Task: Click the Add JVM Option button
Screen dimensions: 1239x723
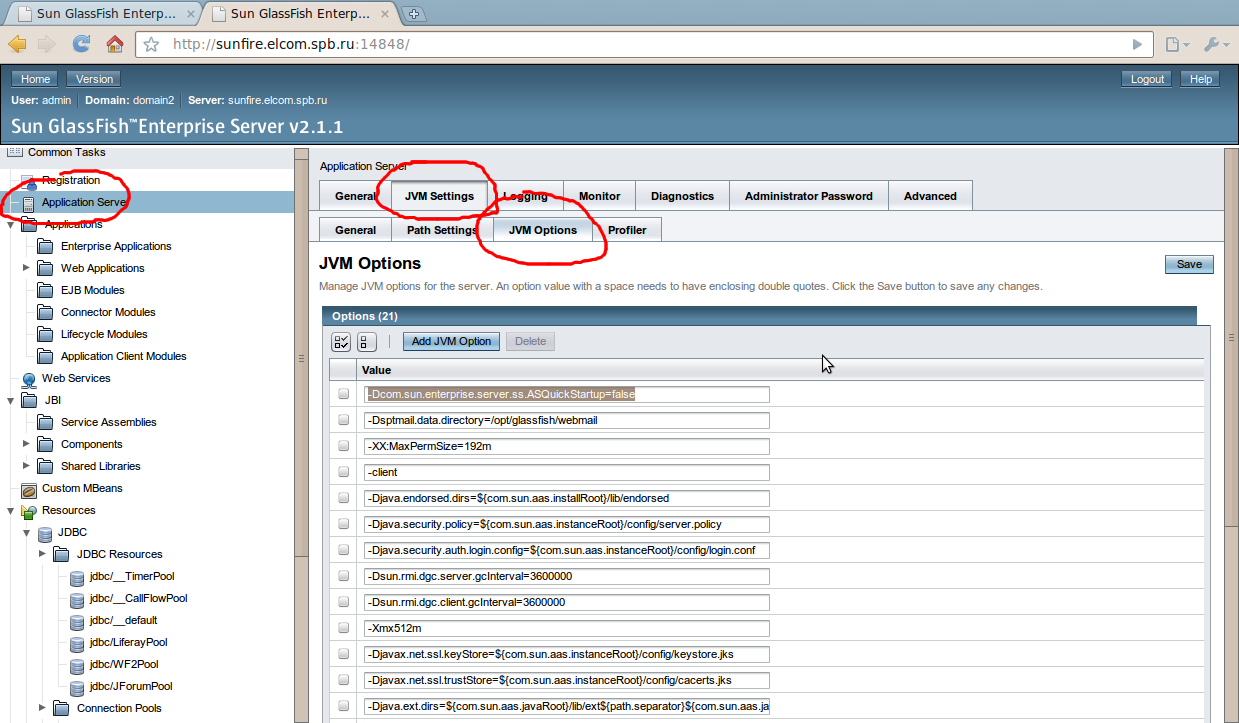Action: click(451, 341)
